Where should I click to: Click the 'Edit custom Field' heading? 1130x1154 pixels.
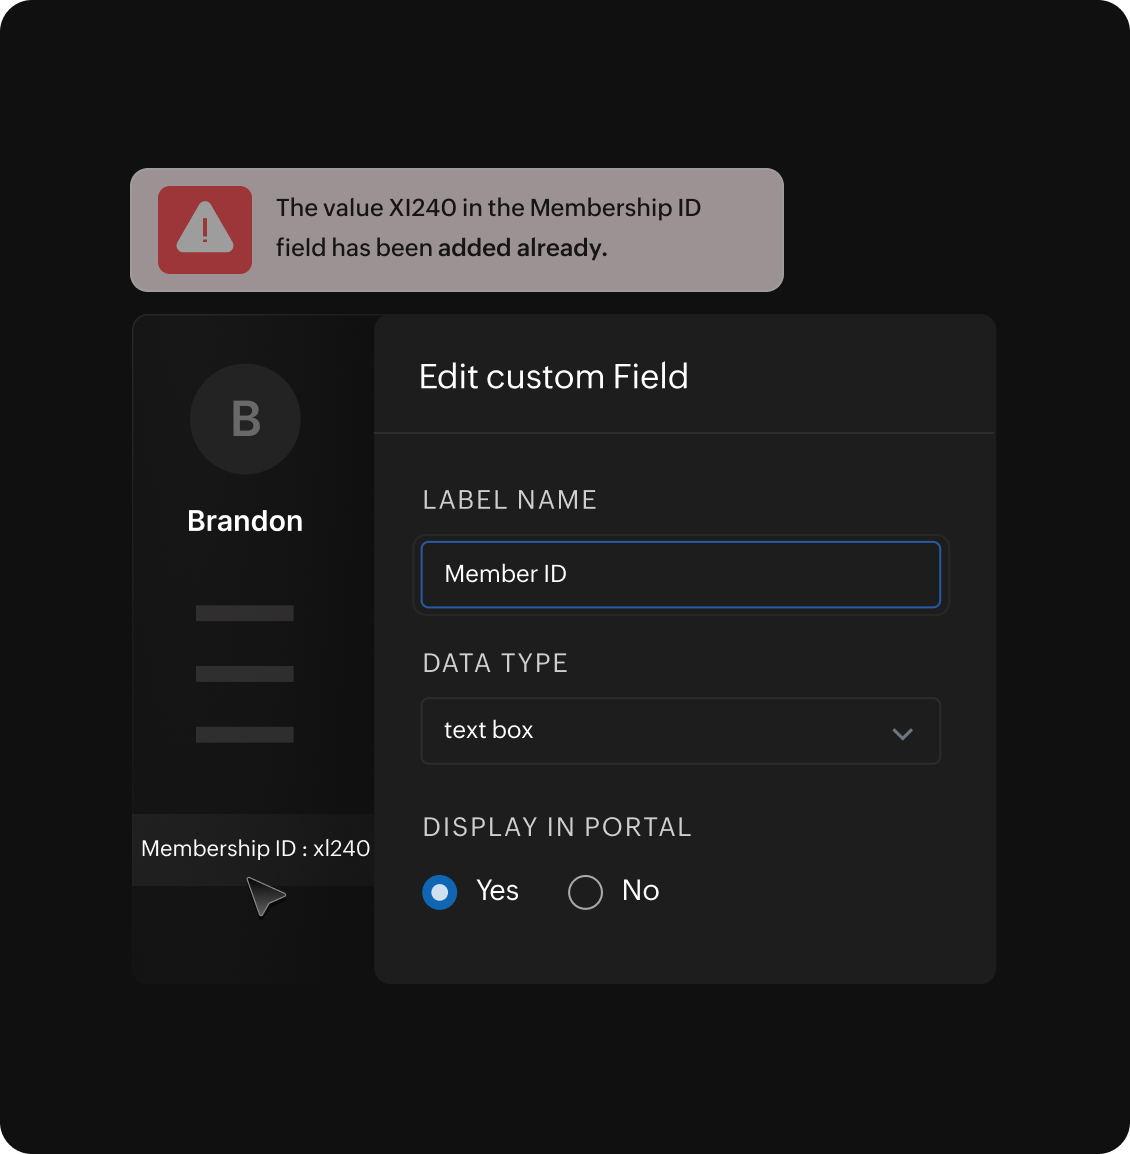pyautogui.click(x=553, y=377)
